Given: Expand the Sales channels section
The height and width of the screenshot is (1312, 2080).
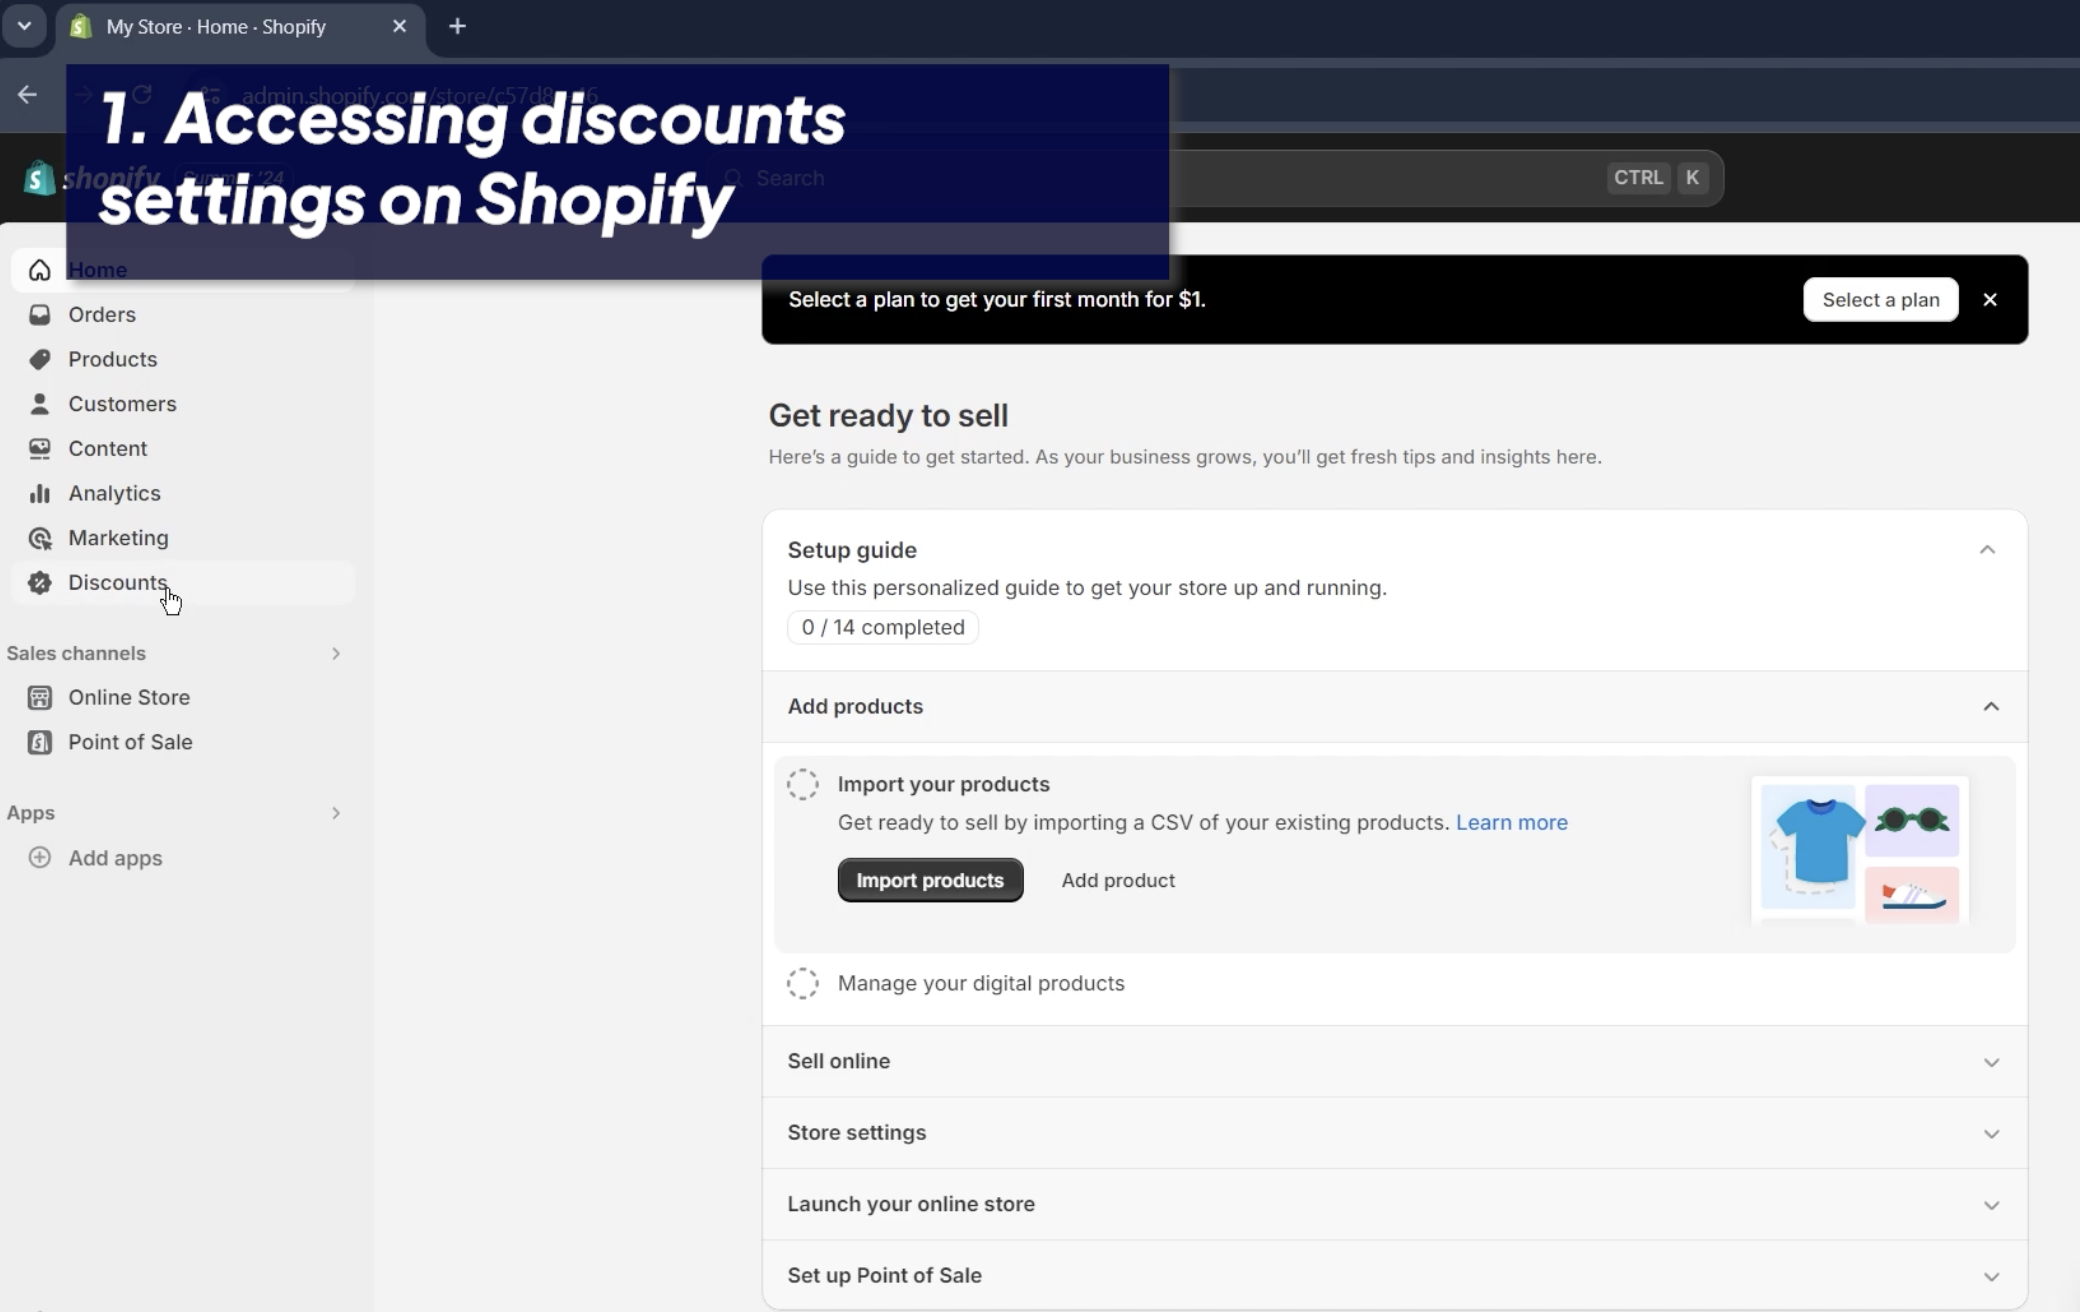Looking at the screenshot, I should [x=336, y=651].
